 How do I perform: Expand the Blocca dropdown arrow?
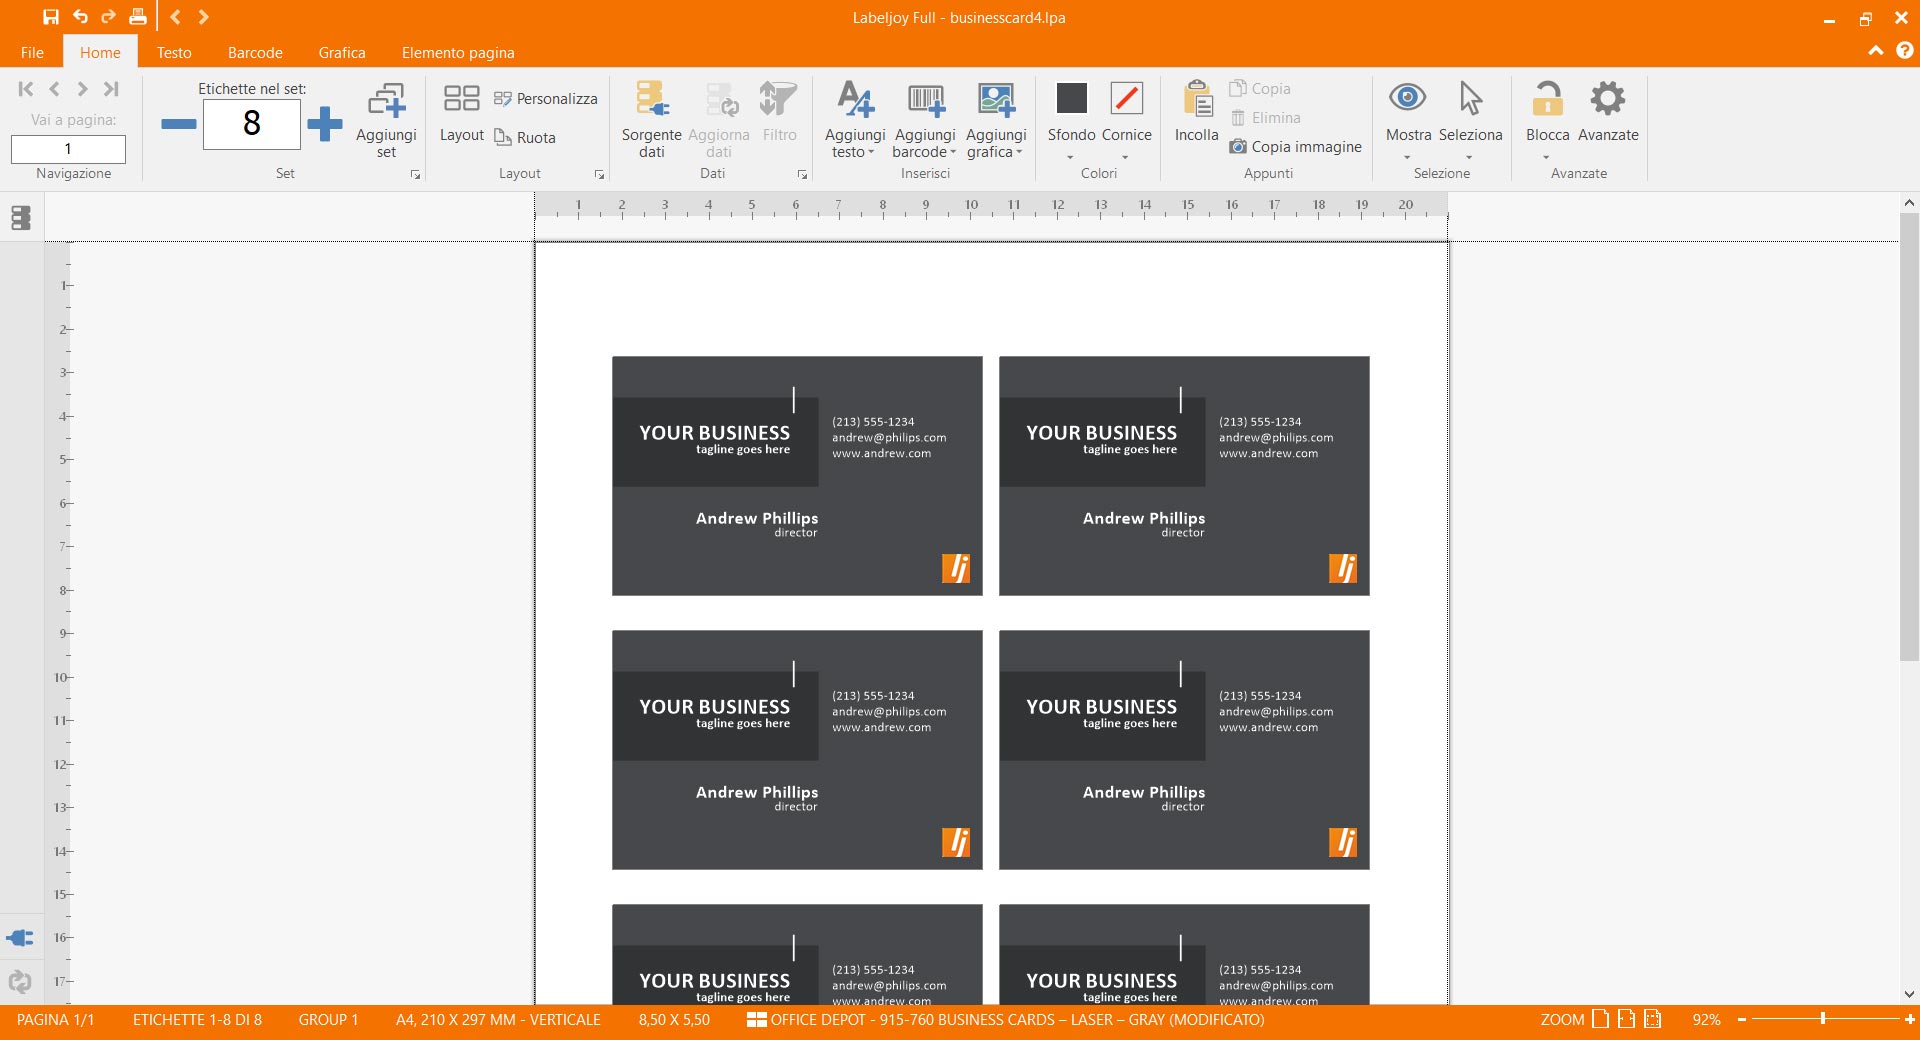[1546, 157]
